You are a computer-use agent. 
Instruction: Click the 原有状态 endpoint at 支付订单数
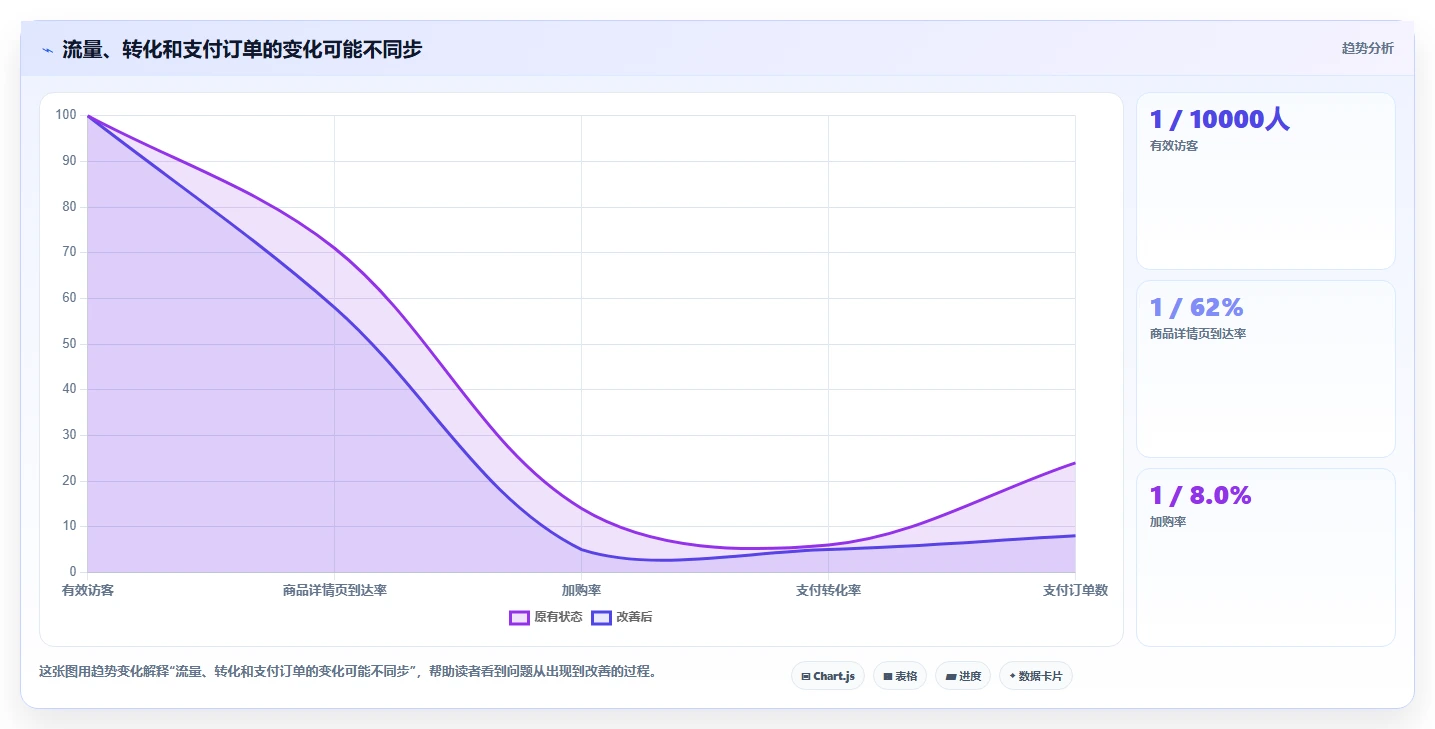pyautogui.click(x=1075, y=463)
